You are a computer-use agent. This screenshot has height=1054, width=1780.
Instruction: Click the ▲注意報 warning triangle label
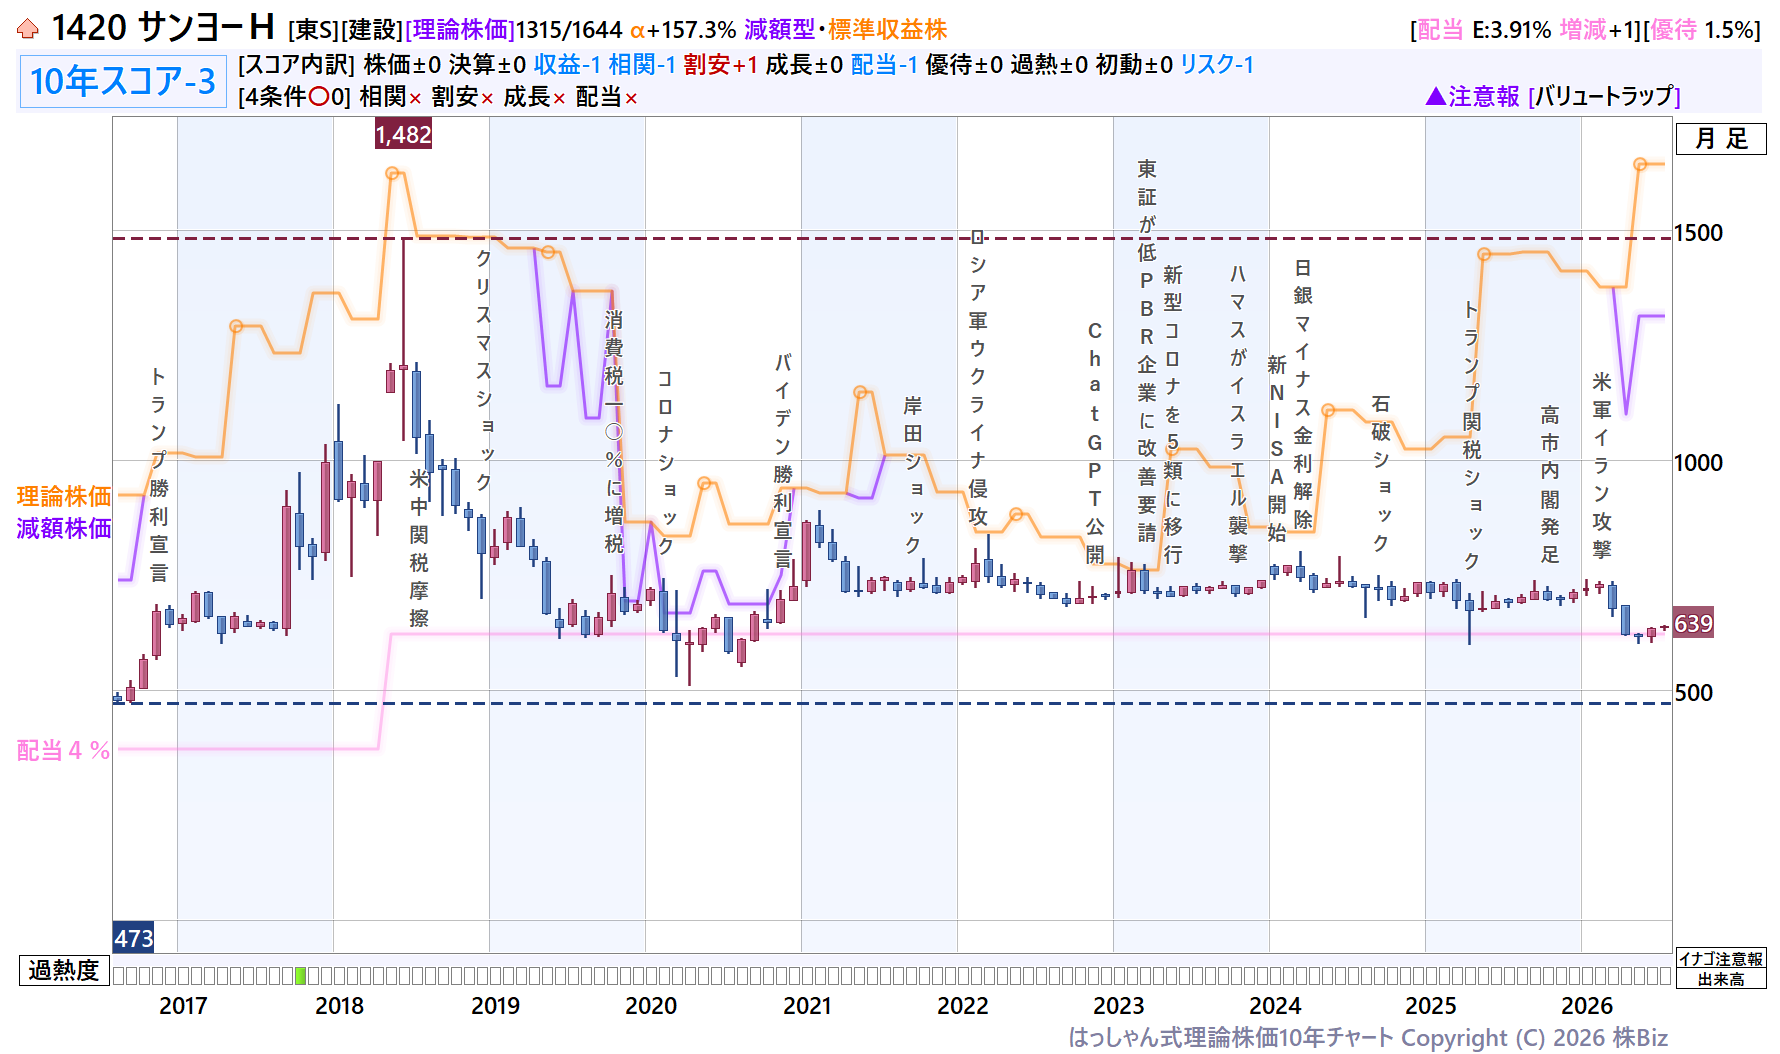pyautogui.click(x=1472, y=96)
